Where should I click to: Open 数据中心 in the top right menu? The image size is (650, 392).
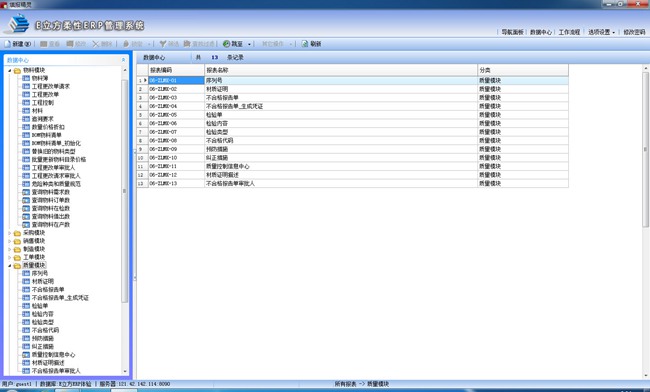(541, 32)
